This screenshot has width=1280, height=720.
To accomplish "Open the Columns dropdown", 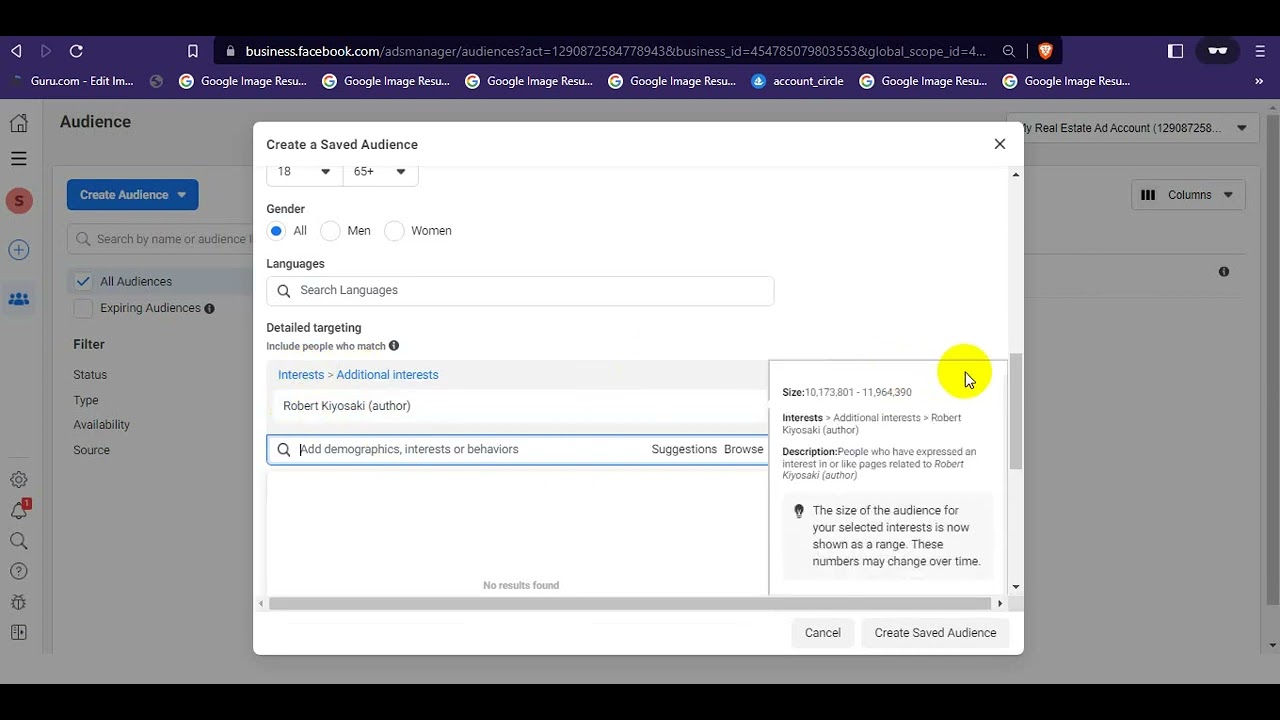I will pyautogui.click(x=1188, y=195).
